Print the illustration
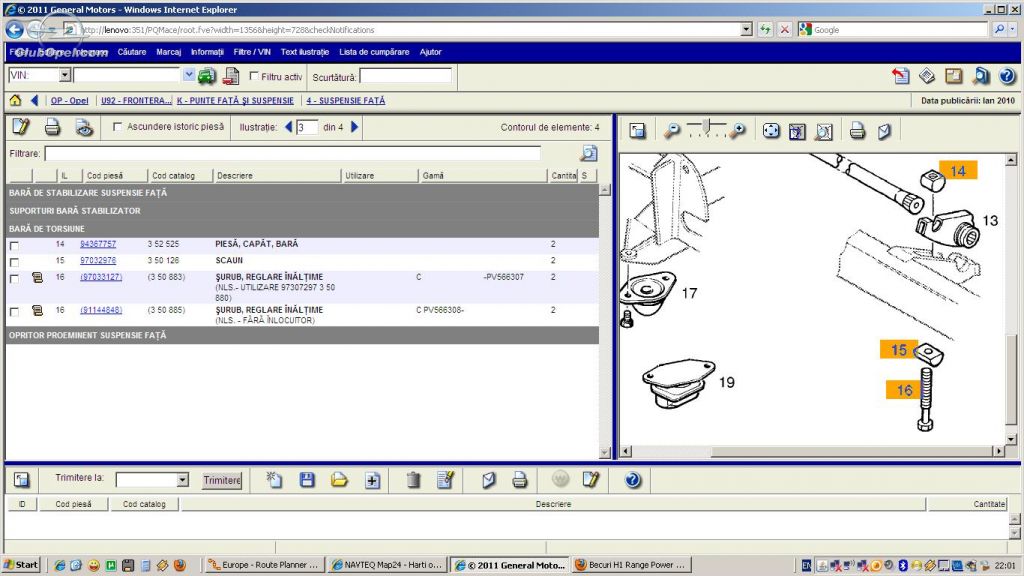 point(857,131)
